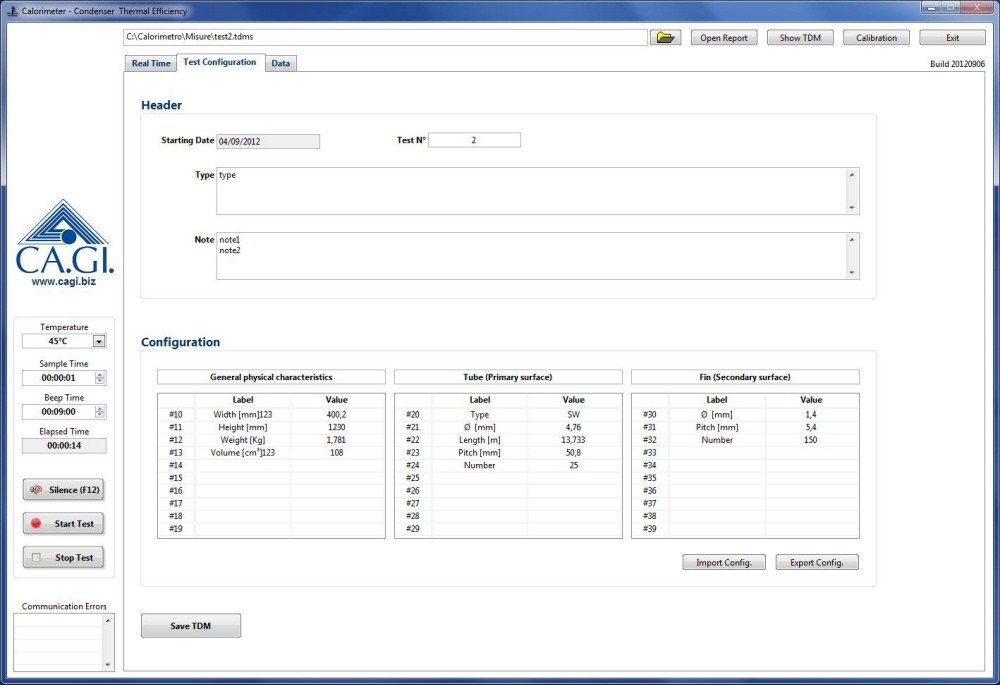1000x685 pixels.
Task: Select the Length [m] label cell
Action: pos(480,440)
